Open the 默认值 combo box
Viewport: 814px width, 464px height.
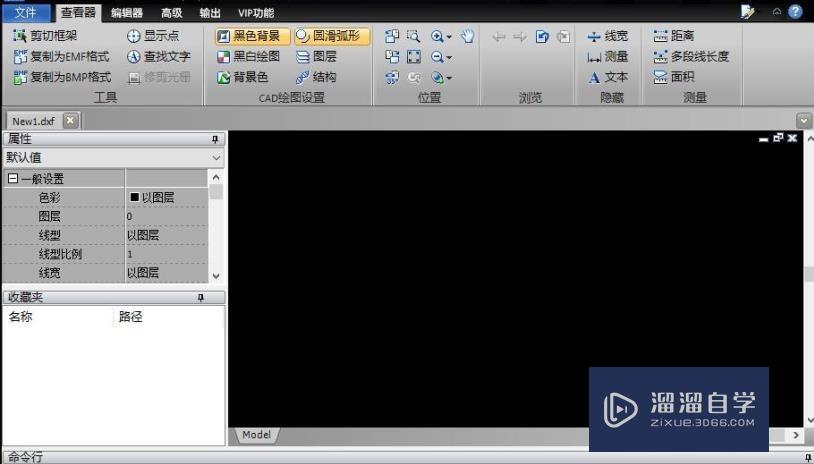click(114, 157)
